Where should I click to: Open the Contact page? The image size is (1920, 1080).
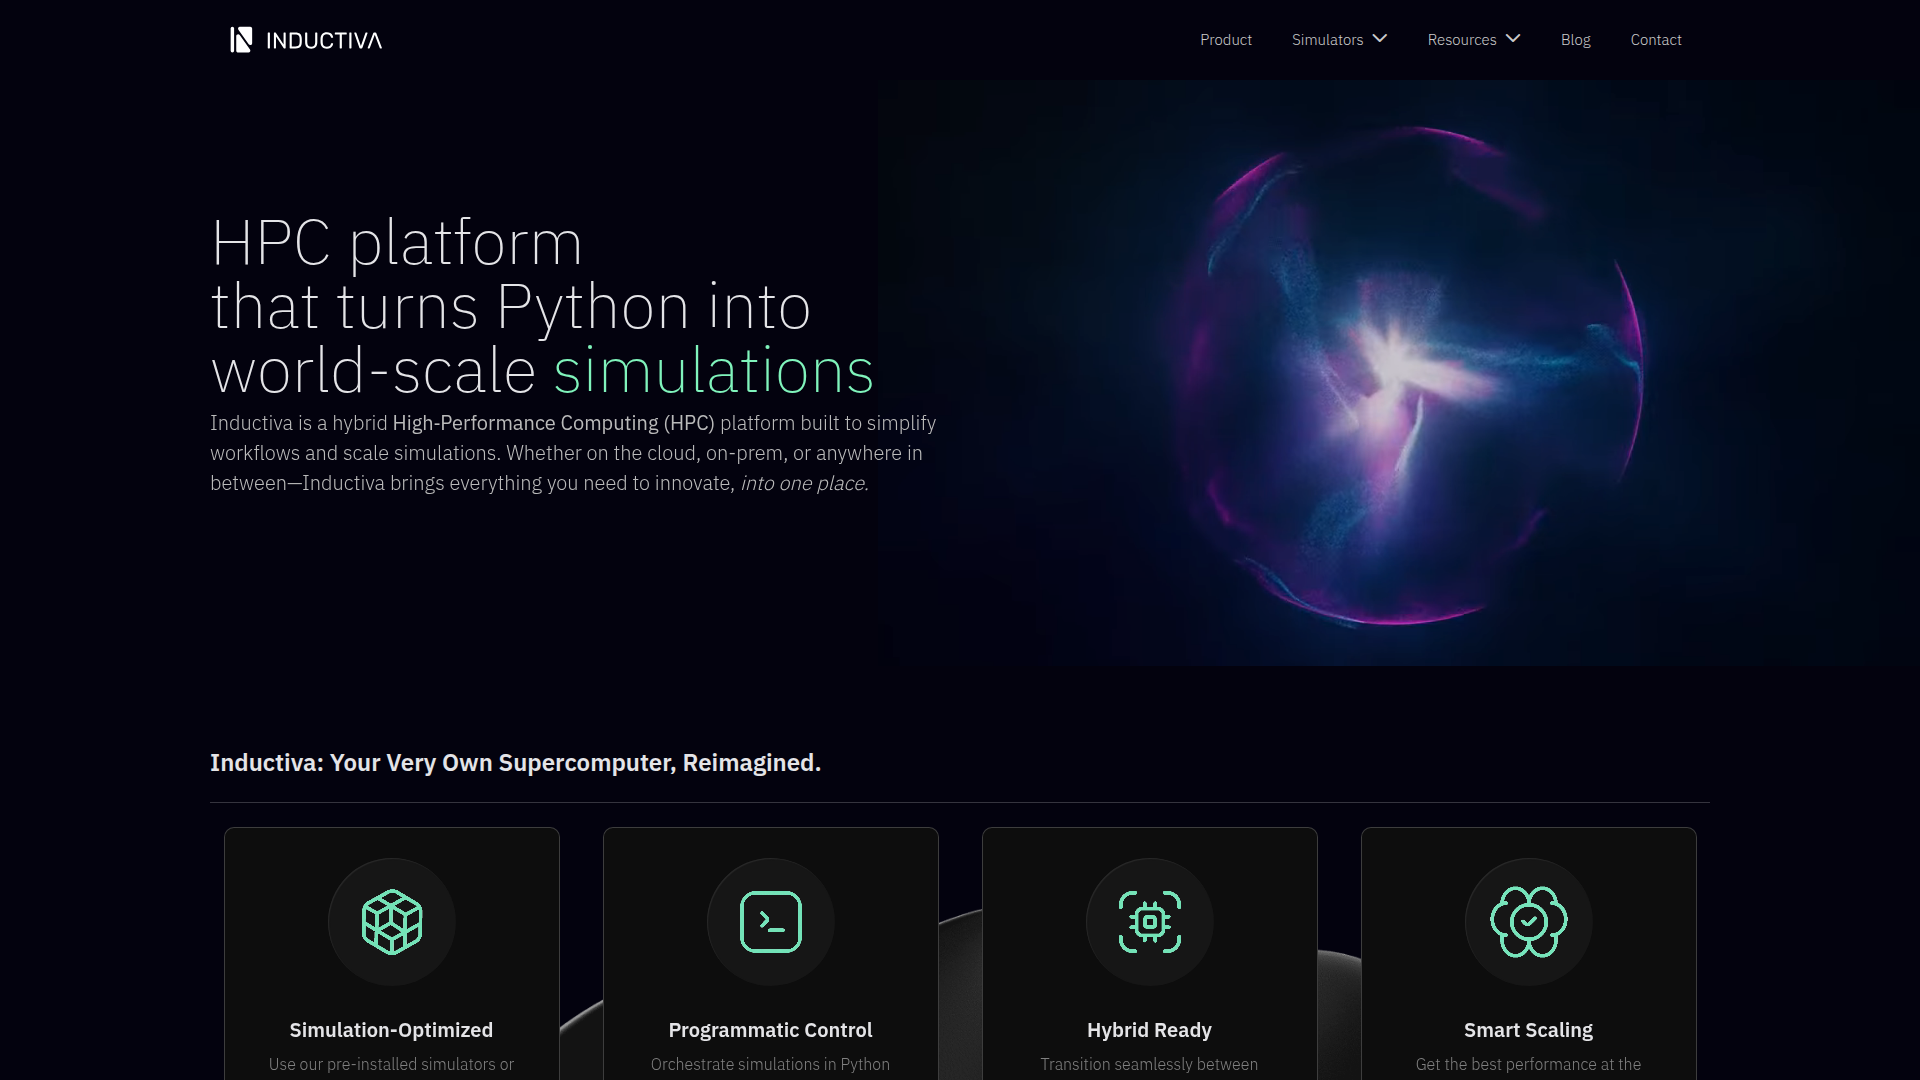coord(1656,40)
